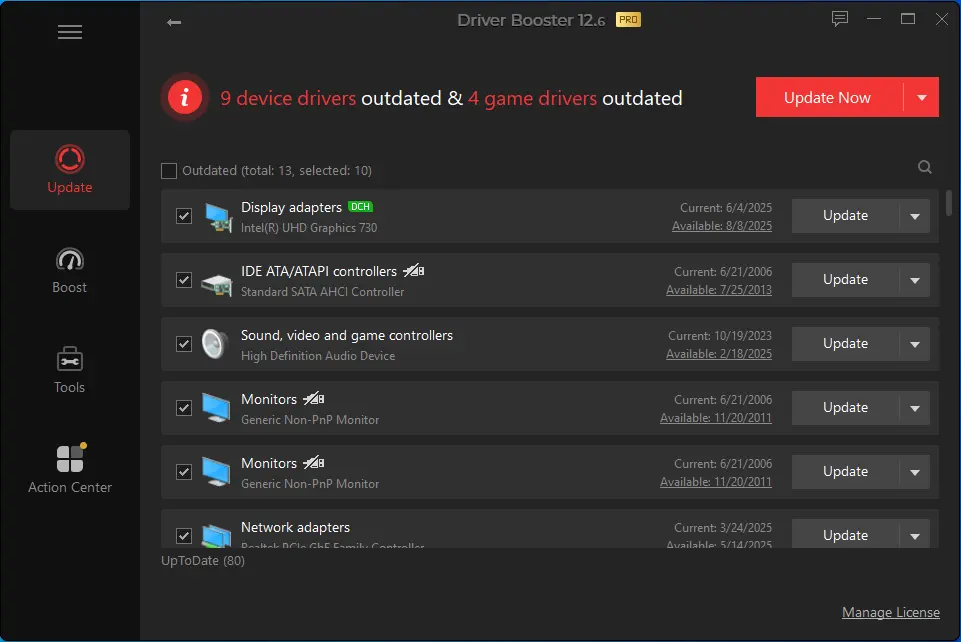Viewport: 961px width, 642px height.
Task: Open the search magnifier icon
Action: (x=925, y=167)
